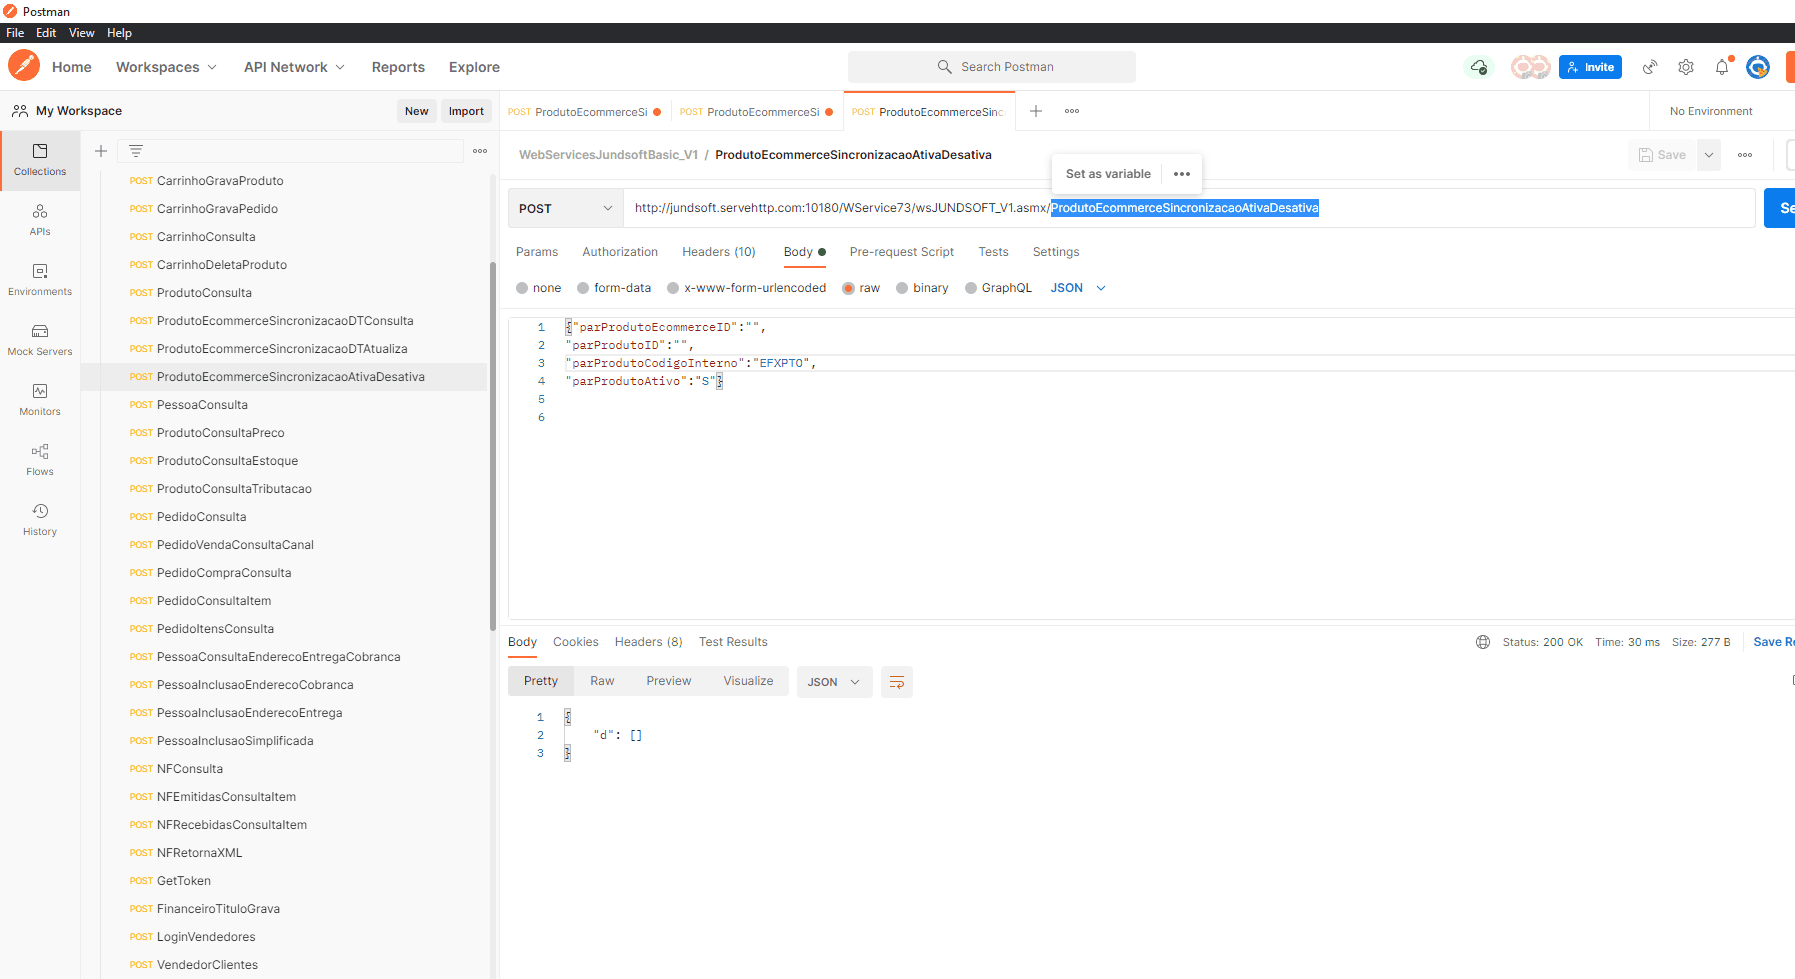Click Set as variable
This screenshot has width=1795, height=979.
1108,174
